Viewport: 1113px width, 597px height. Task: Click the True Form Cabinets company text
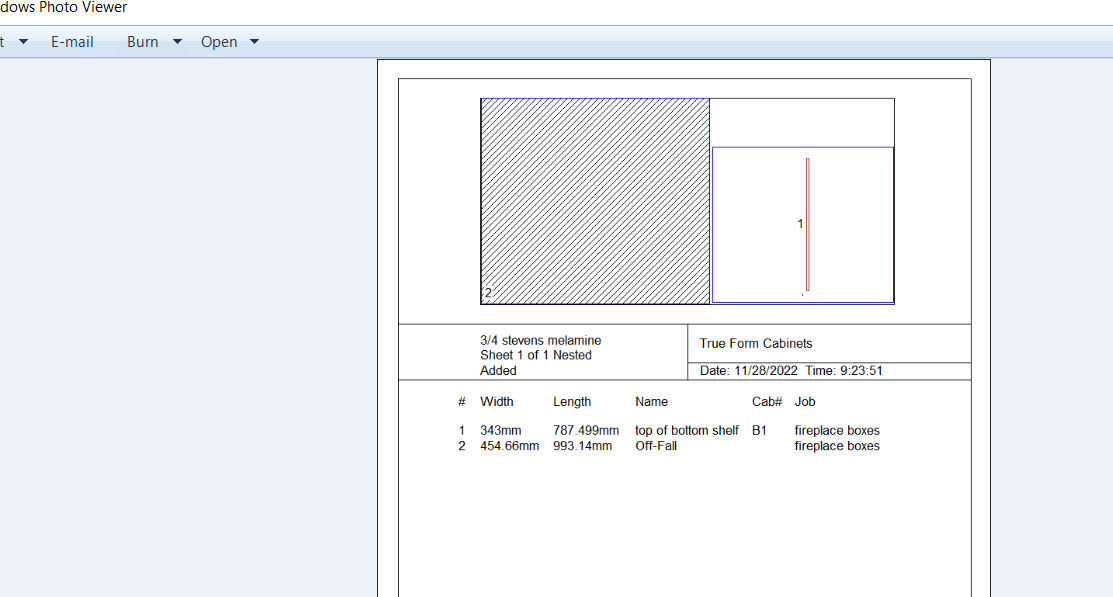pos(756,343)
